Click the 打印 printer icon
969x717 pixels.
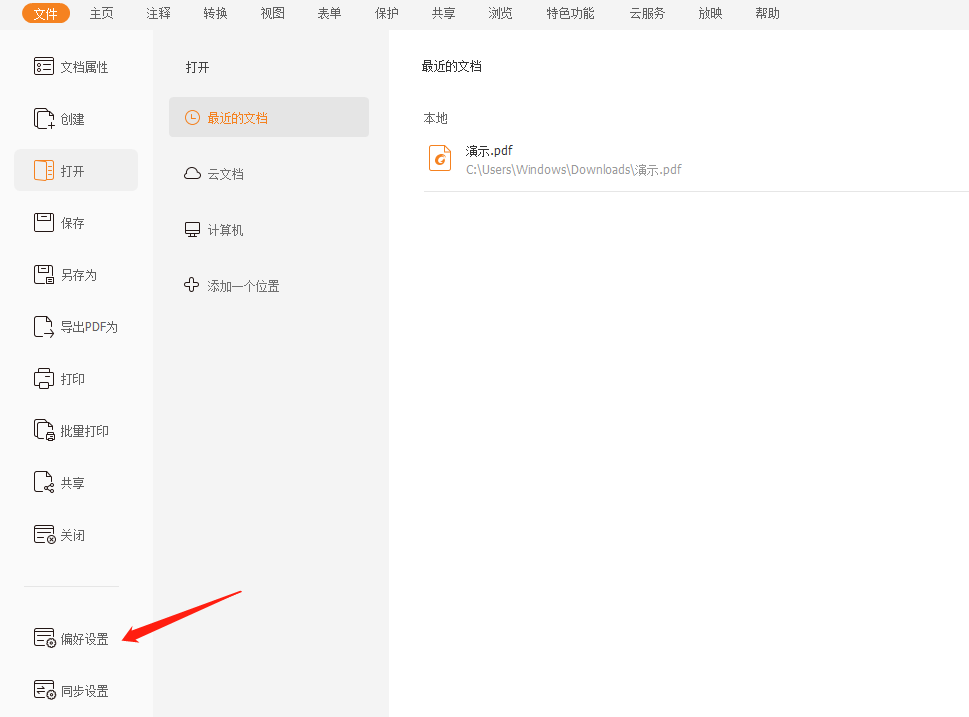pyautogui.click(x=44, y=379)
